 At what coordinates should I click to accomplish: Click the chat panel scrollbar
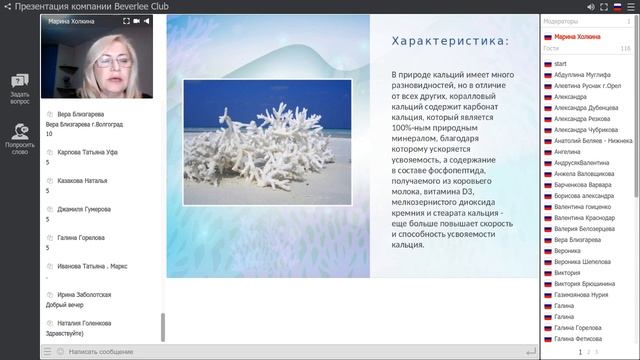(163, 327)
